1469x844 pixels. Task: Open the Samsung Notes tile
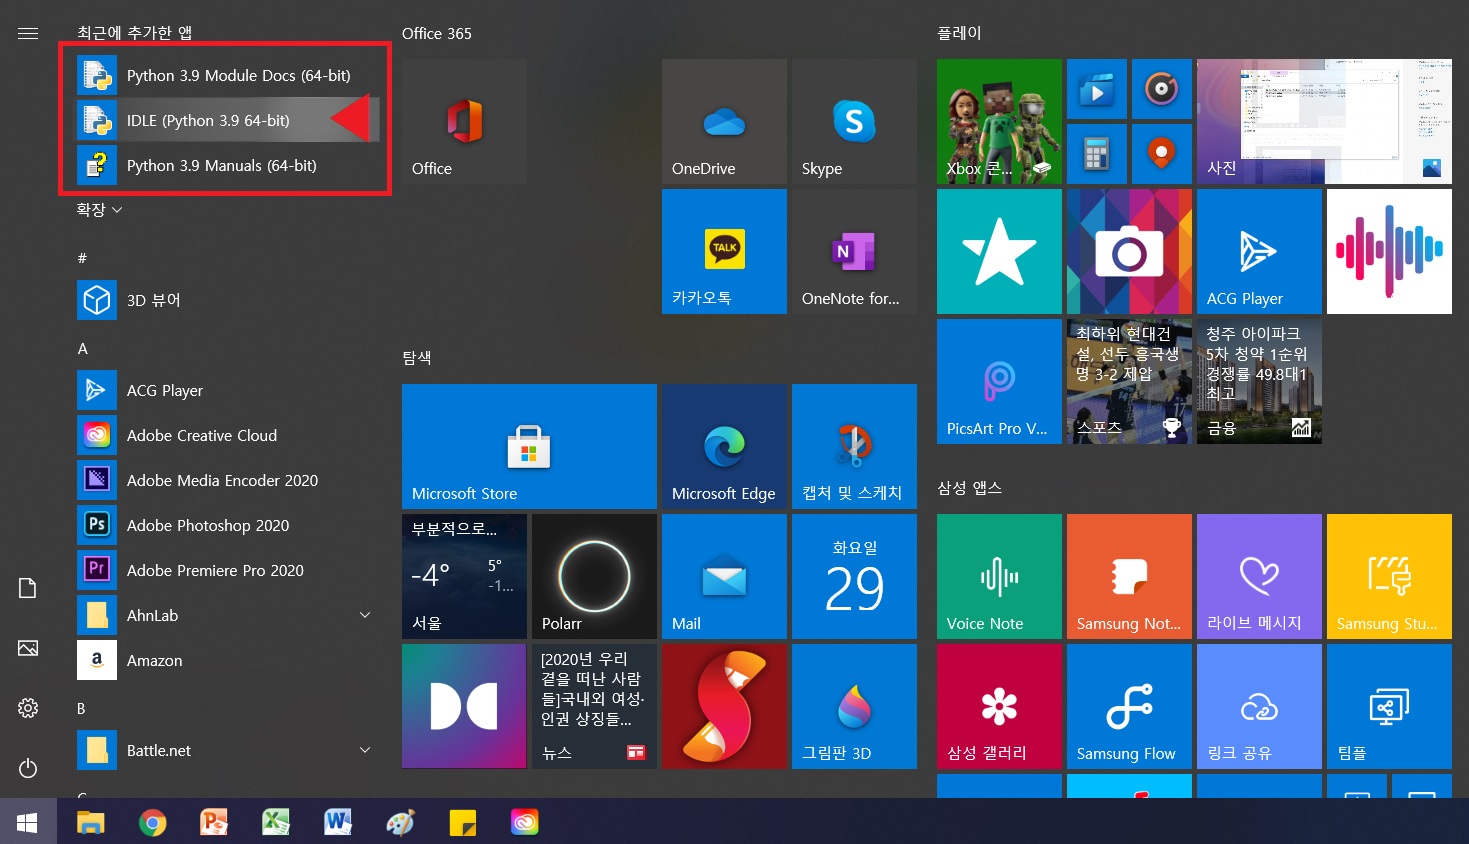click(1129, 576)
